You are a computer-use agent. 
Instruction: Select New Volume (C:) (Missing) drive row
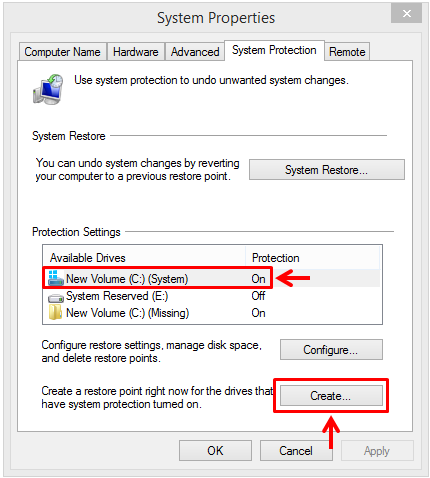coord(212,313)
